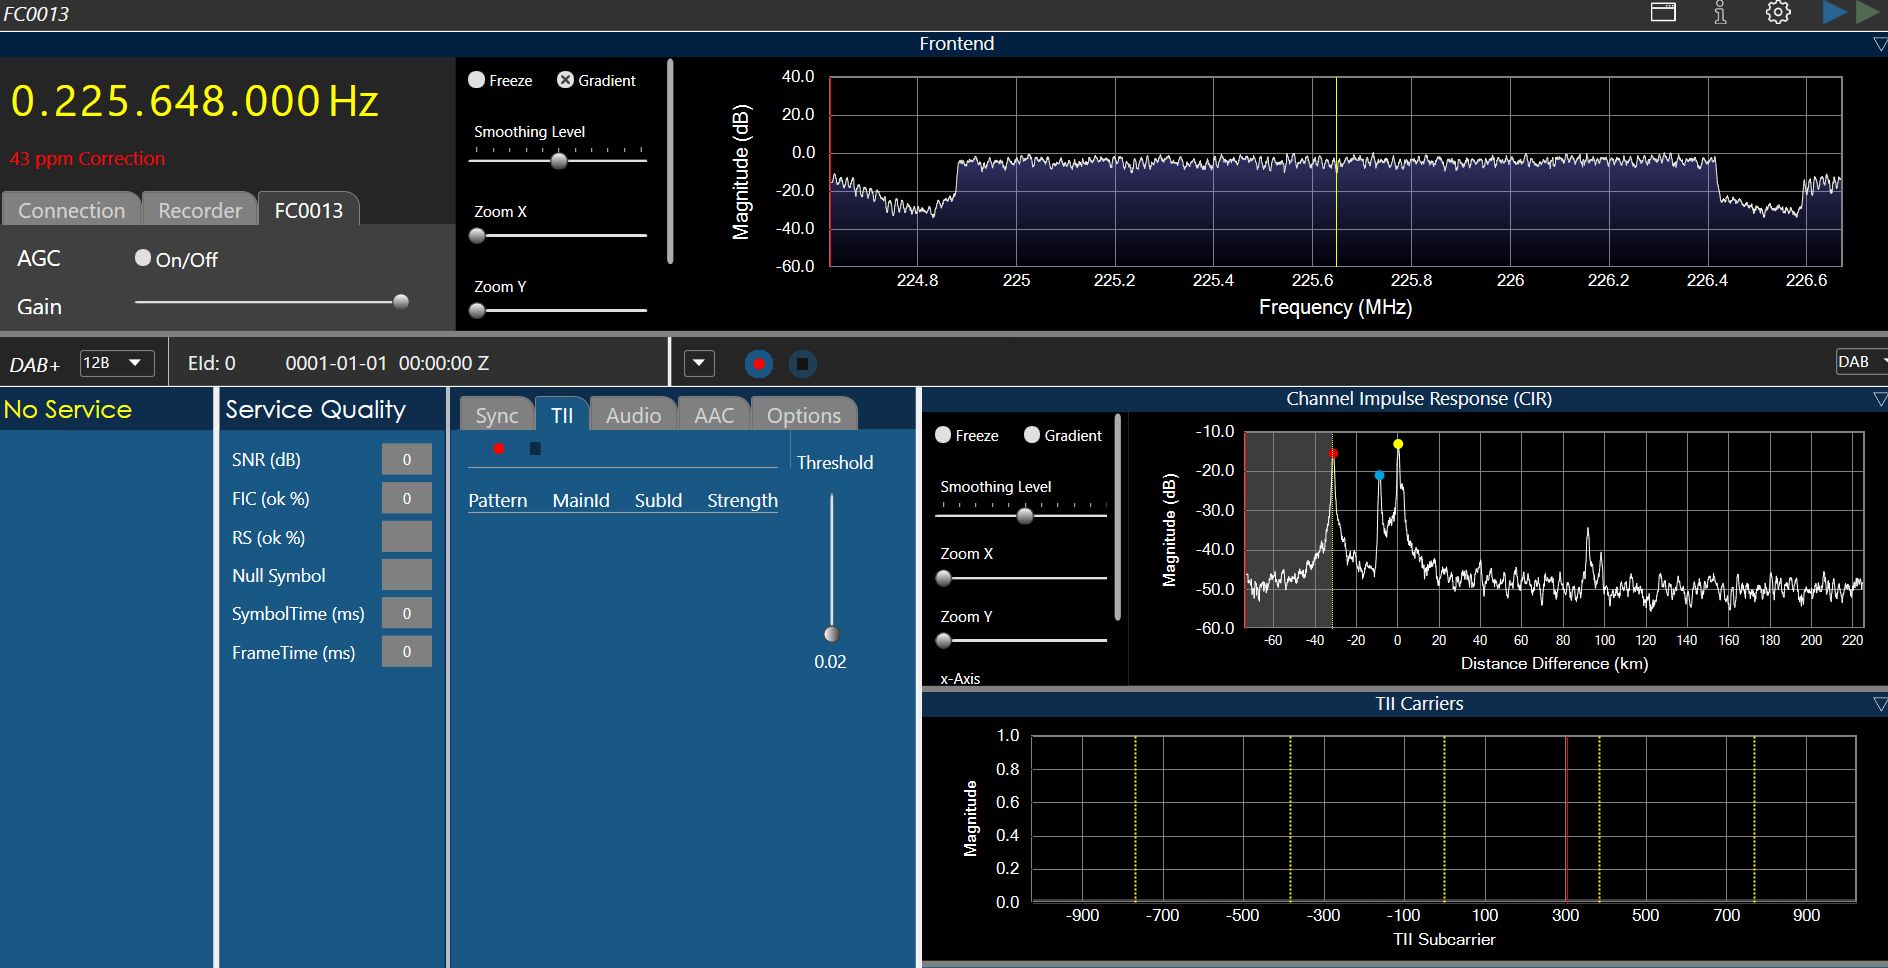Image resolution: width=1888 pixels, height=968 pixels.
Task: Open settings with the gear icon
Action: click(x=1778, y=13)
